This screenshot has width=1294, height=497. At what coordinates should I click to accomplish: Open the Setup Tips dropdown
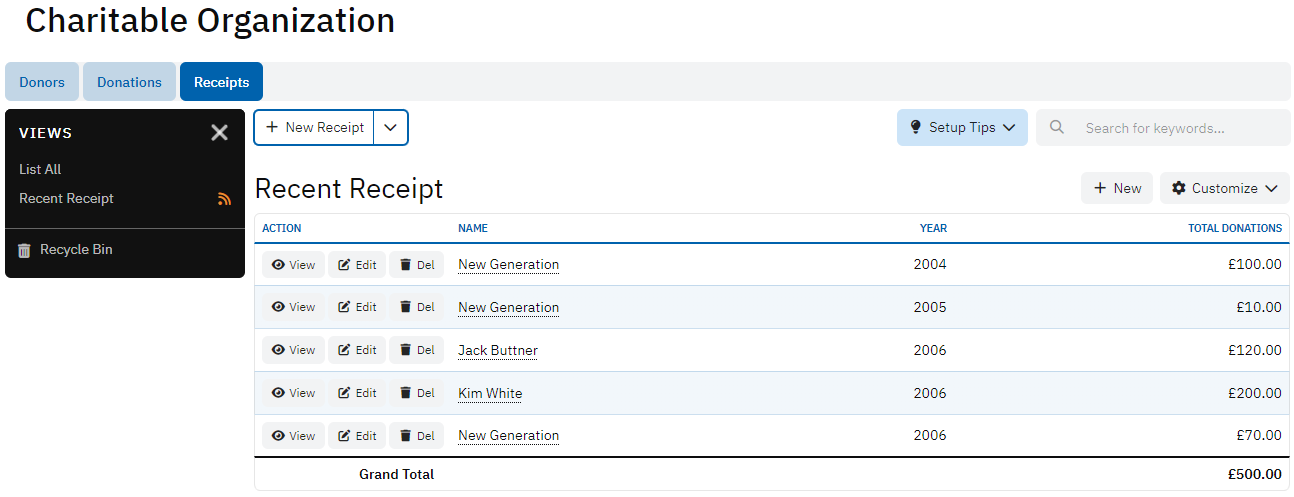click(962, 128)
